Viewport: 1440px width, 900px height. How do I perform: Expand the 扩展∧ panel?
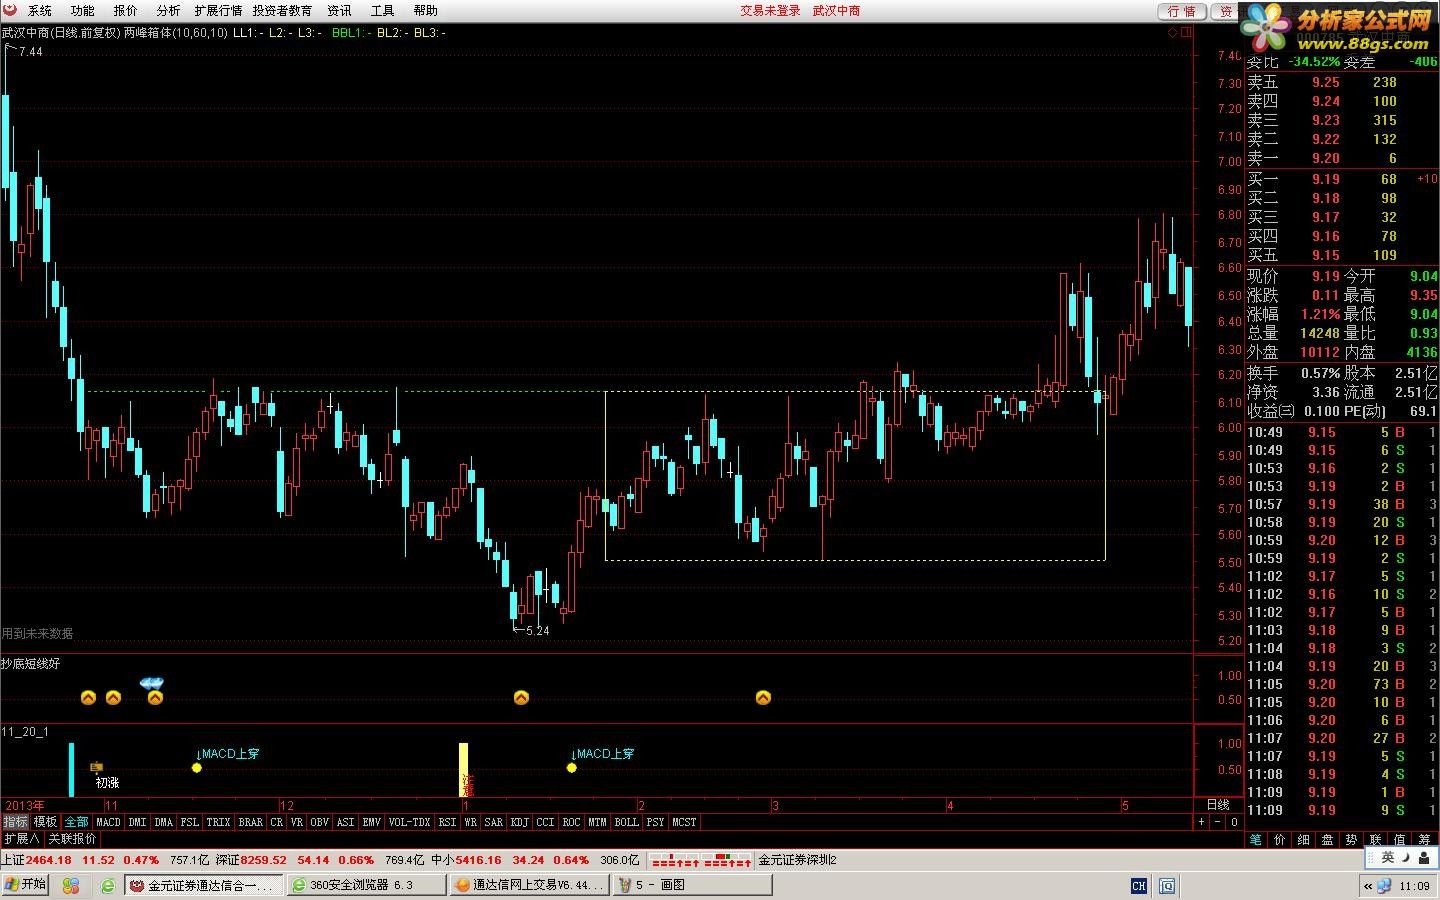(21, 839)
